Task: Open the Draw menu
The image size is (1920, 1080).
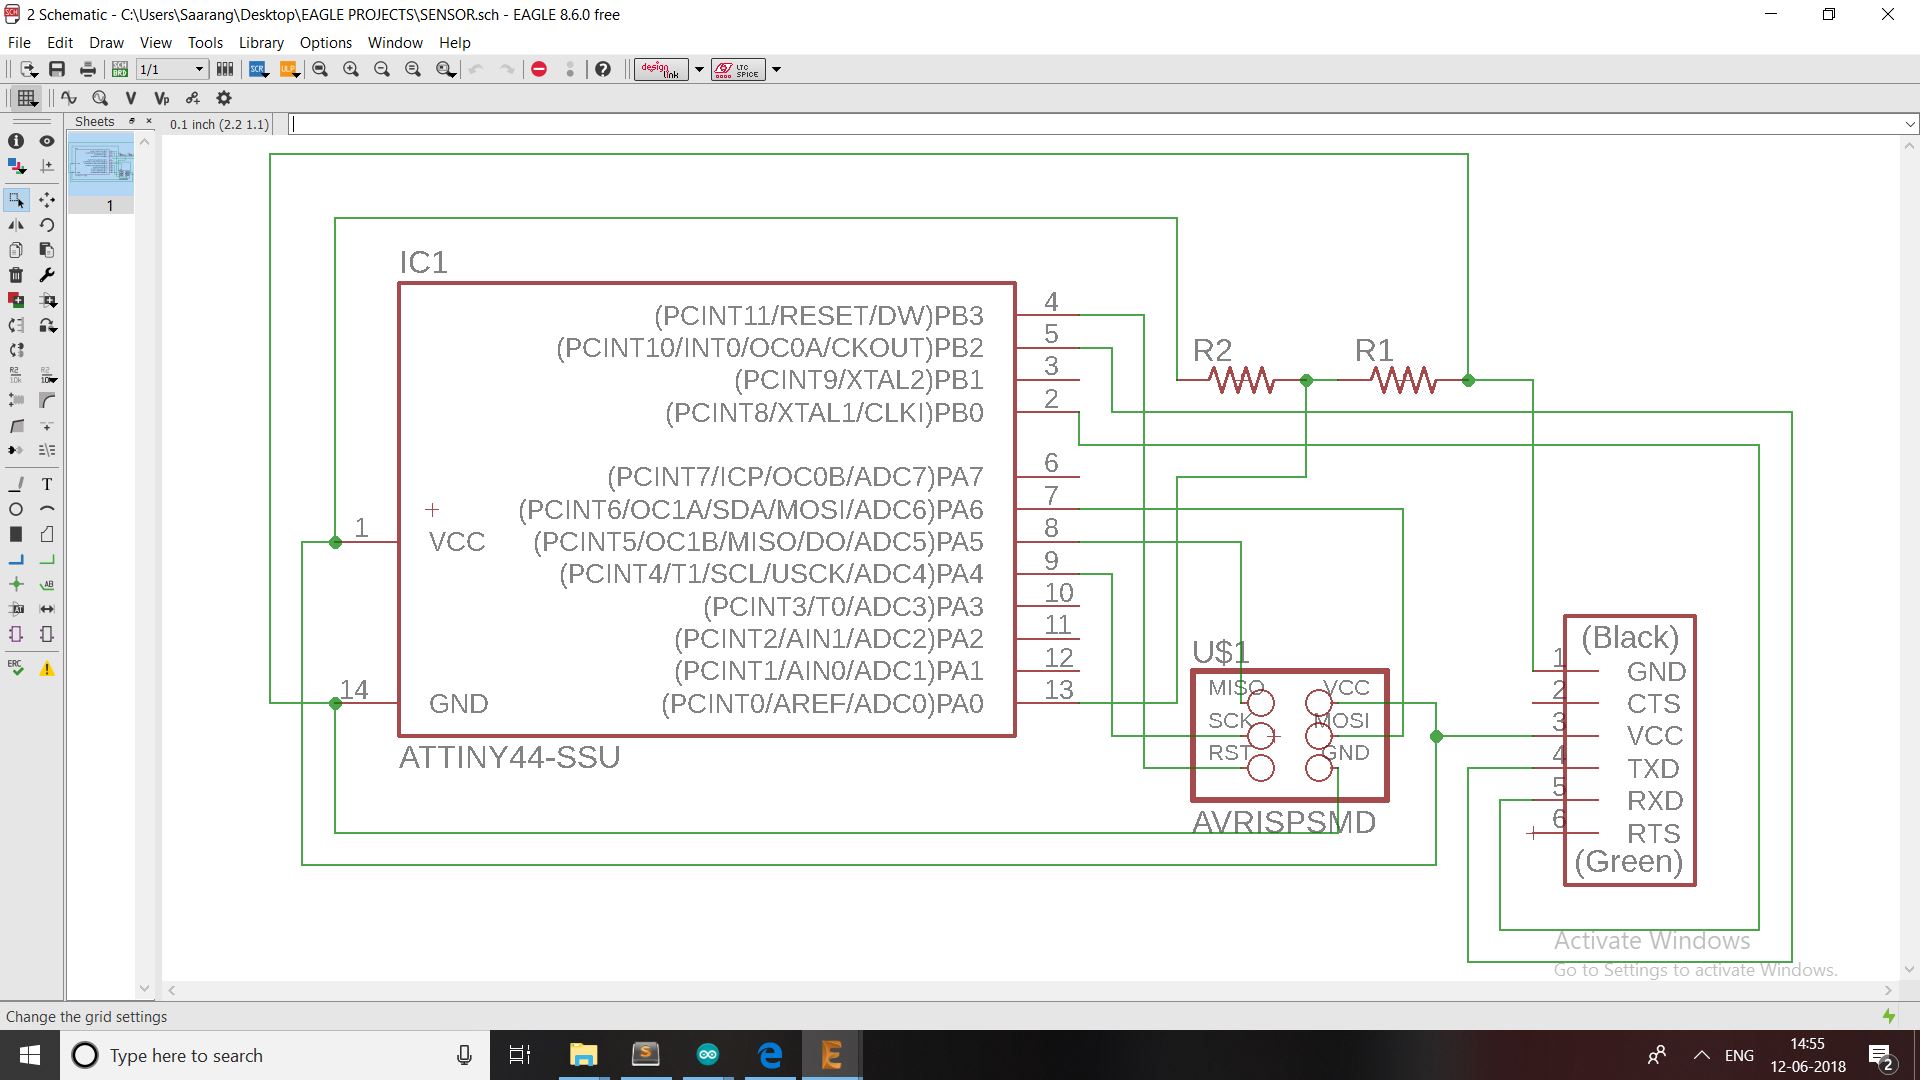Action: click(x=104, y=42)
